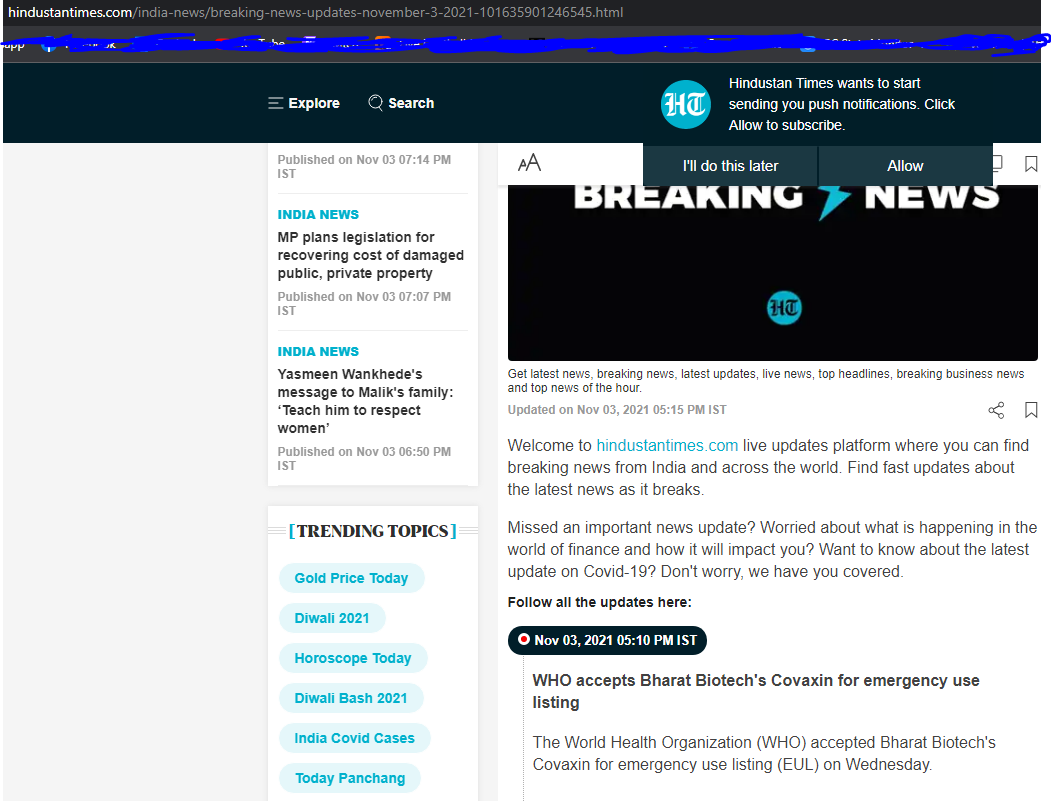This screenshot has width=1051, height=801.
Task: Click Published on Nov 03 06:50 PM text
Action: (364, 458)
